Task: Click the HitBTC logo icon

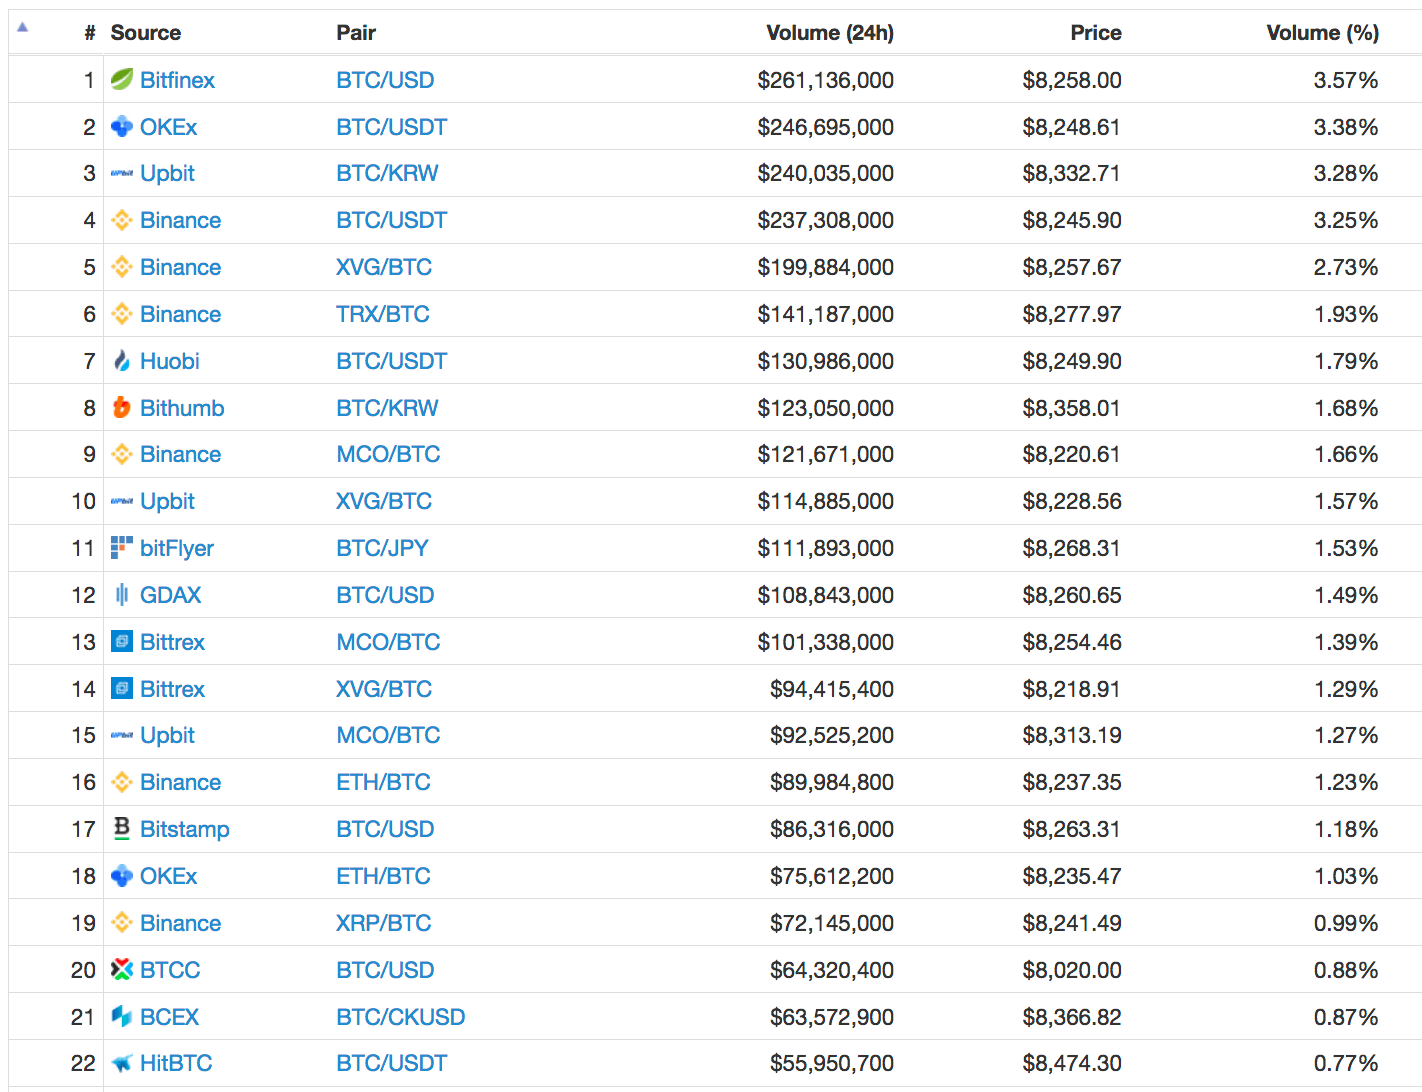Action: click(122, 1063)
